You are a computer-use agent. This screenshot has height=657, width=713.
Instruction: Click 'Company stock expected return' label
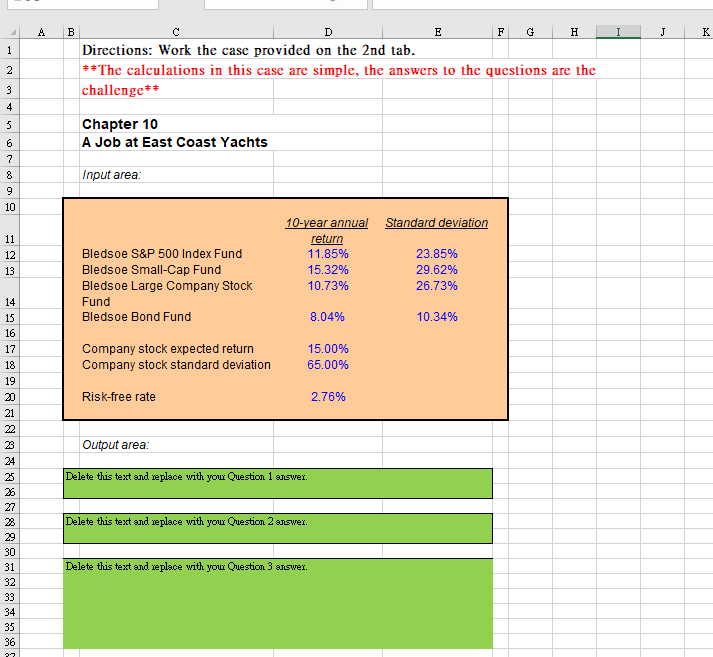[x=168, y=349]
